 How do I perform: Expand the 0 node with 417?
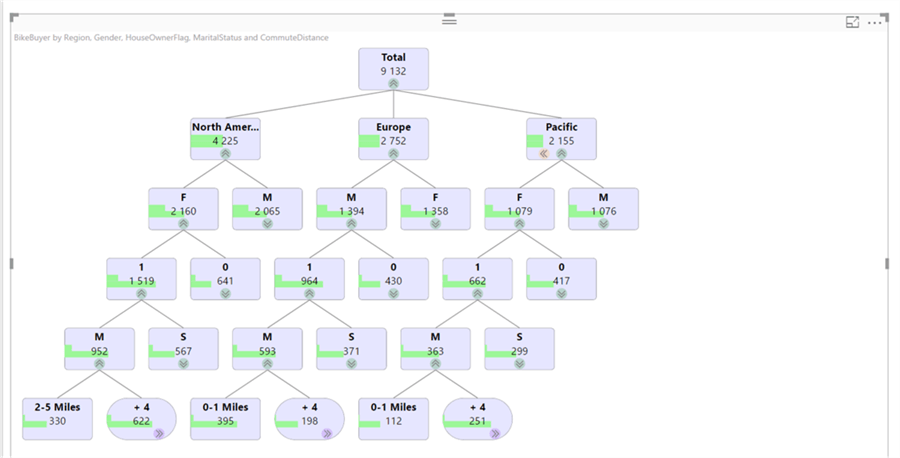[x=561, y=294]
